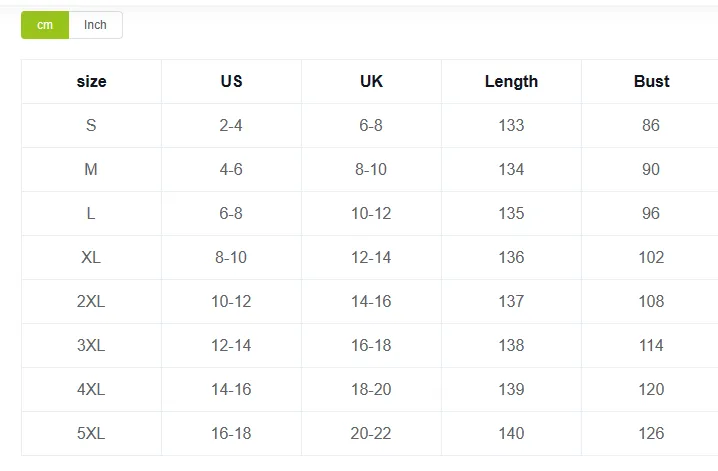This screenshot has height=471, width=718.
Task: Select the M size row label
Action: tap(91, 169)
